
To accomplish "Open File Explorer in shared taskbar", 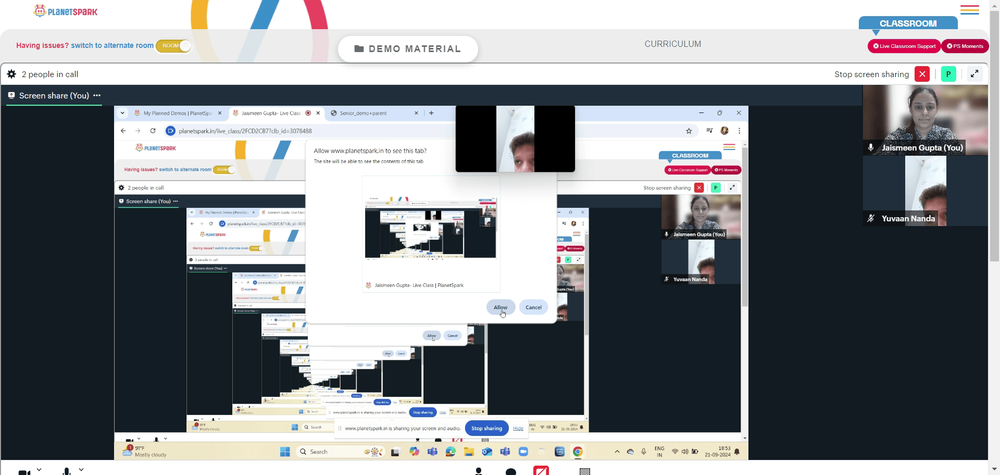I will (469, 451).
